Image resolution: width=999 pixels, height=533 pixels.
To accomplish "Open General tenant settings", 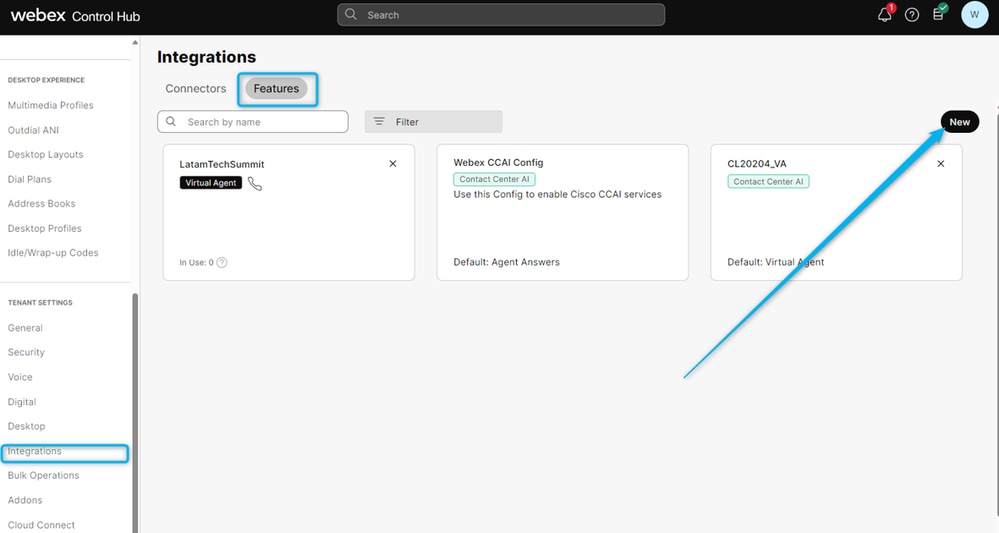I will (25, 328).
